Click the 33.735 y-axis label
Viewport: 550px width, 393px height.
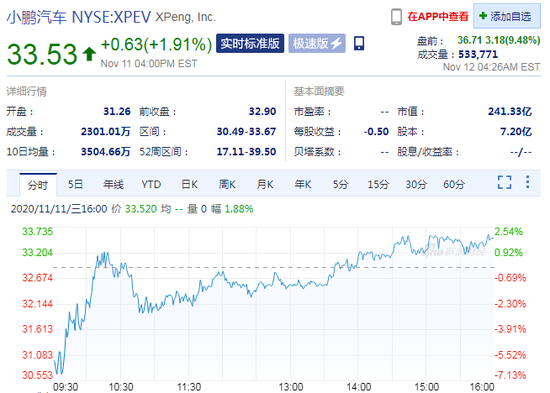pos(37,232)
